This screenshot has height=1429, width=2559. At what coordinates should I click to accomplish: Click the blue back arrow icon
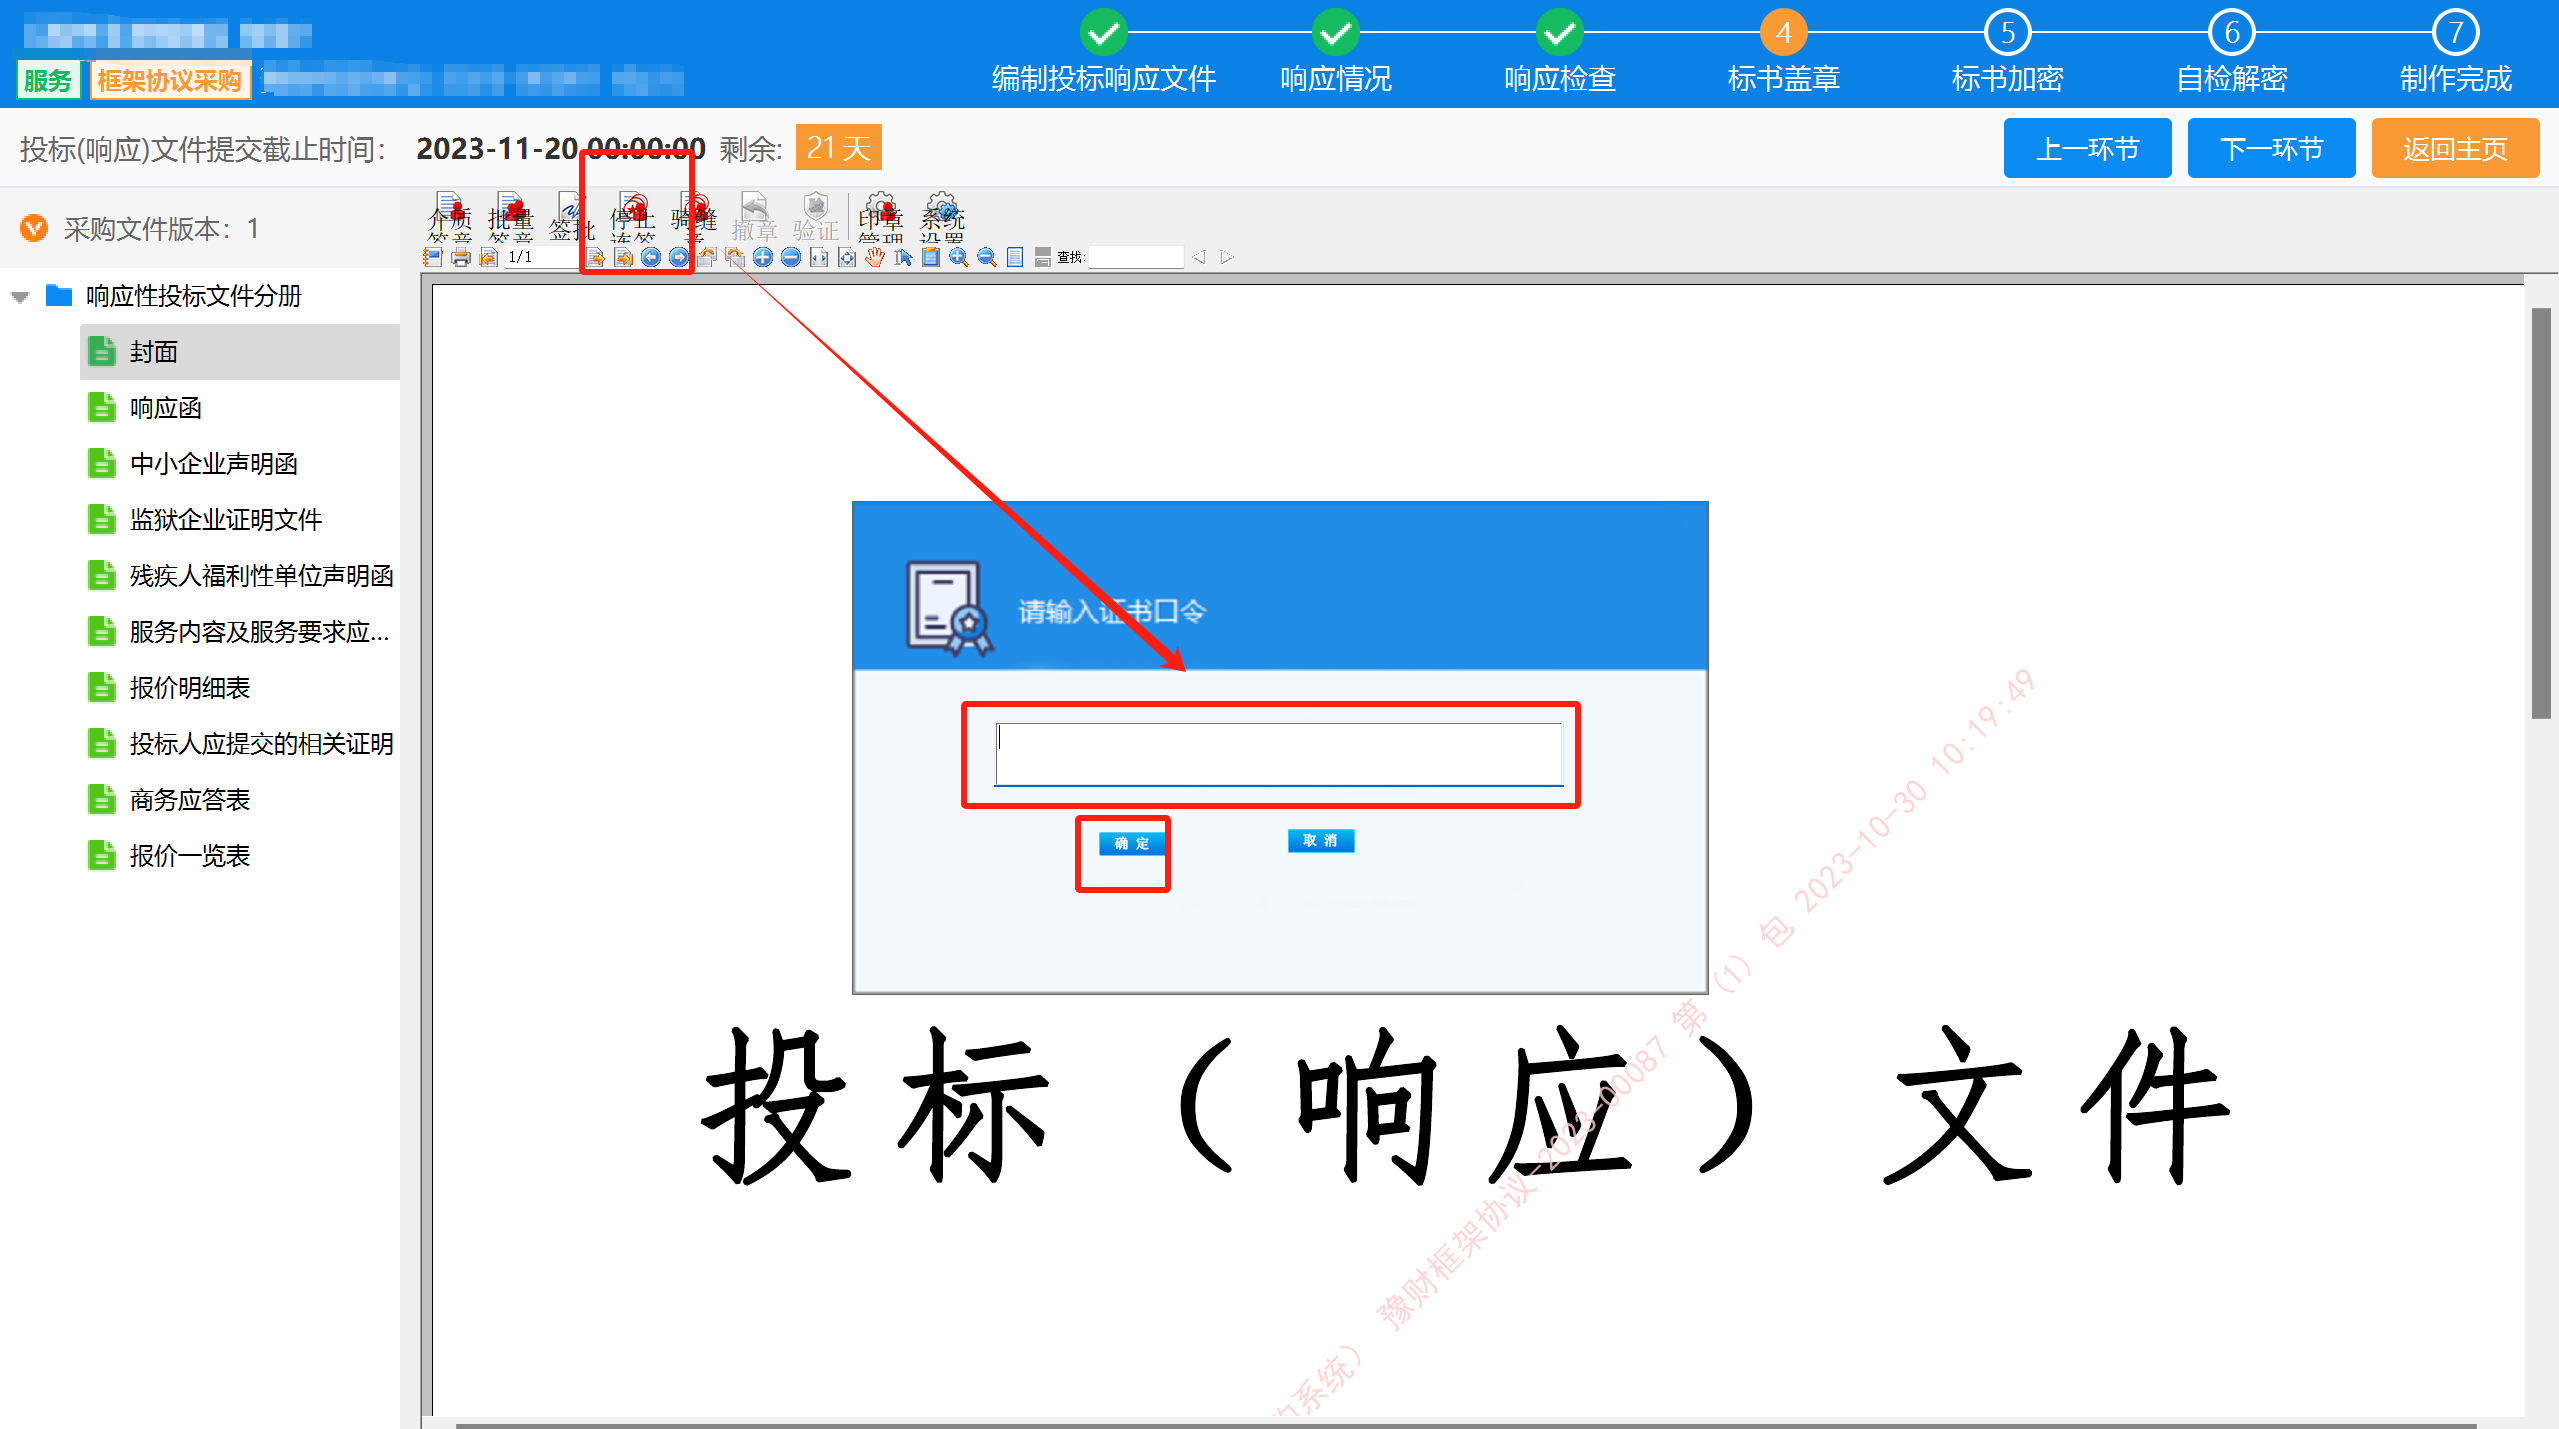point(651,257)
